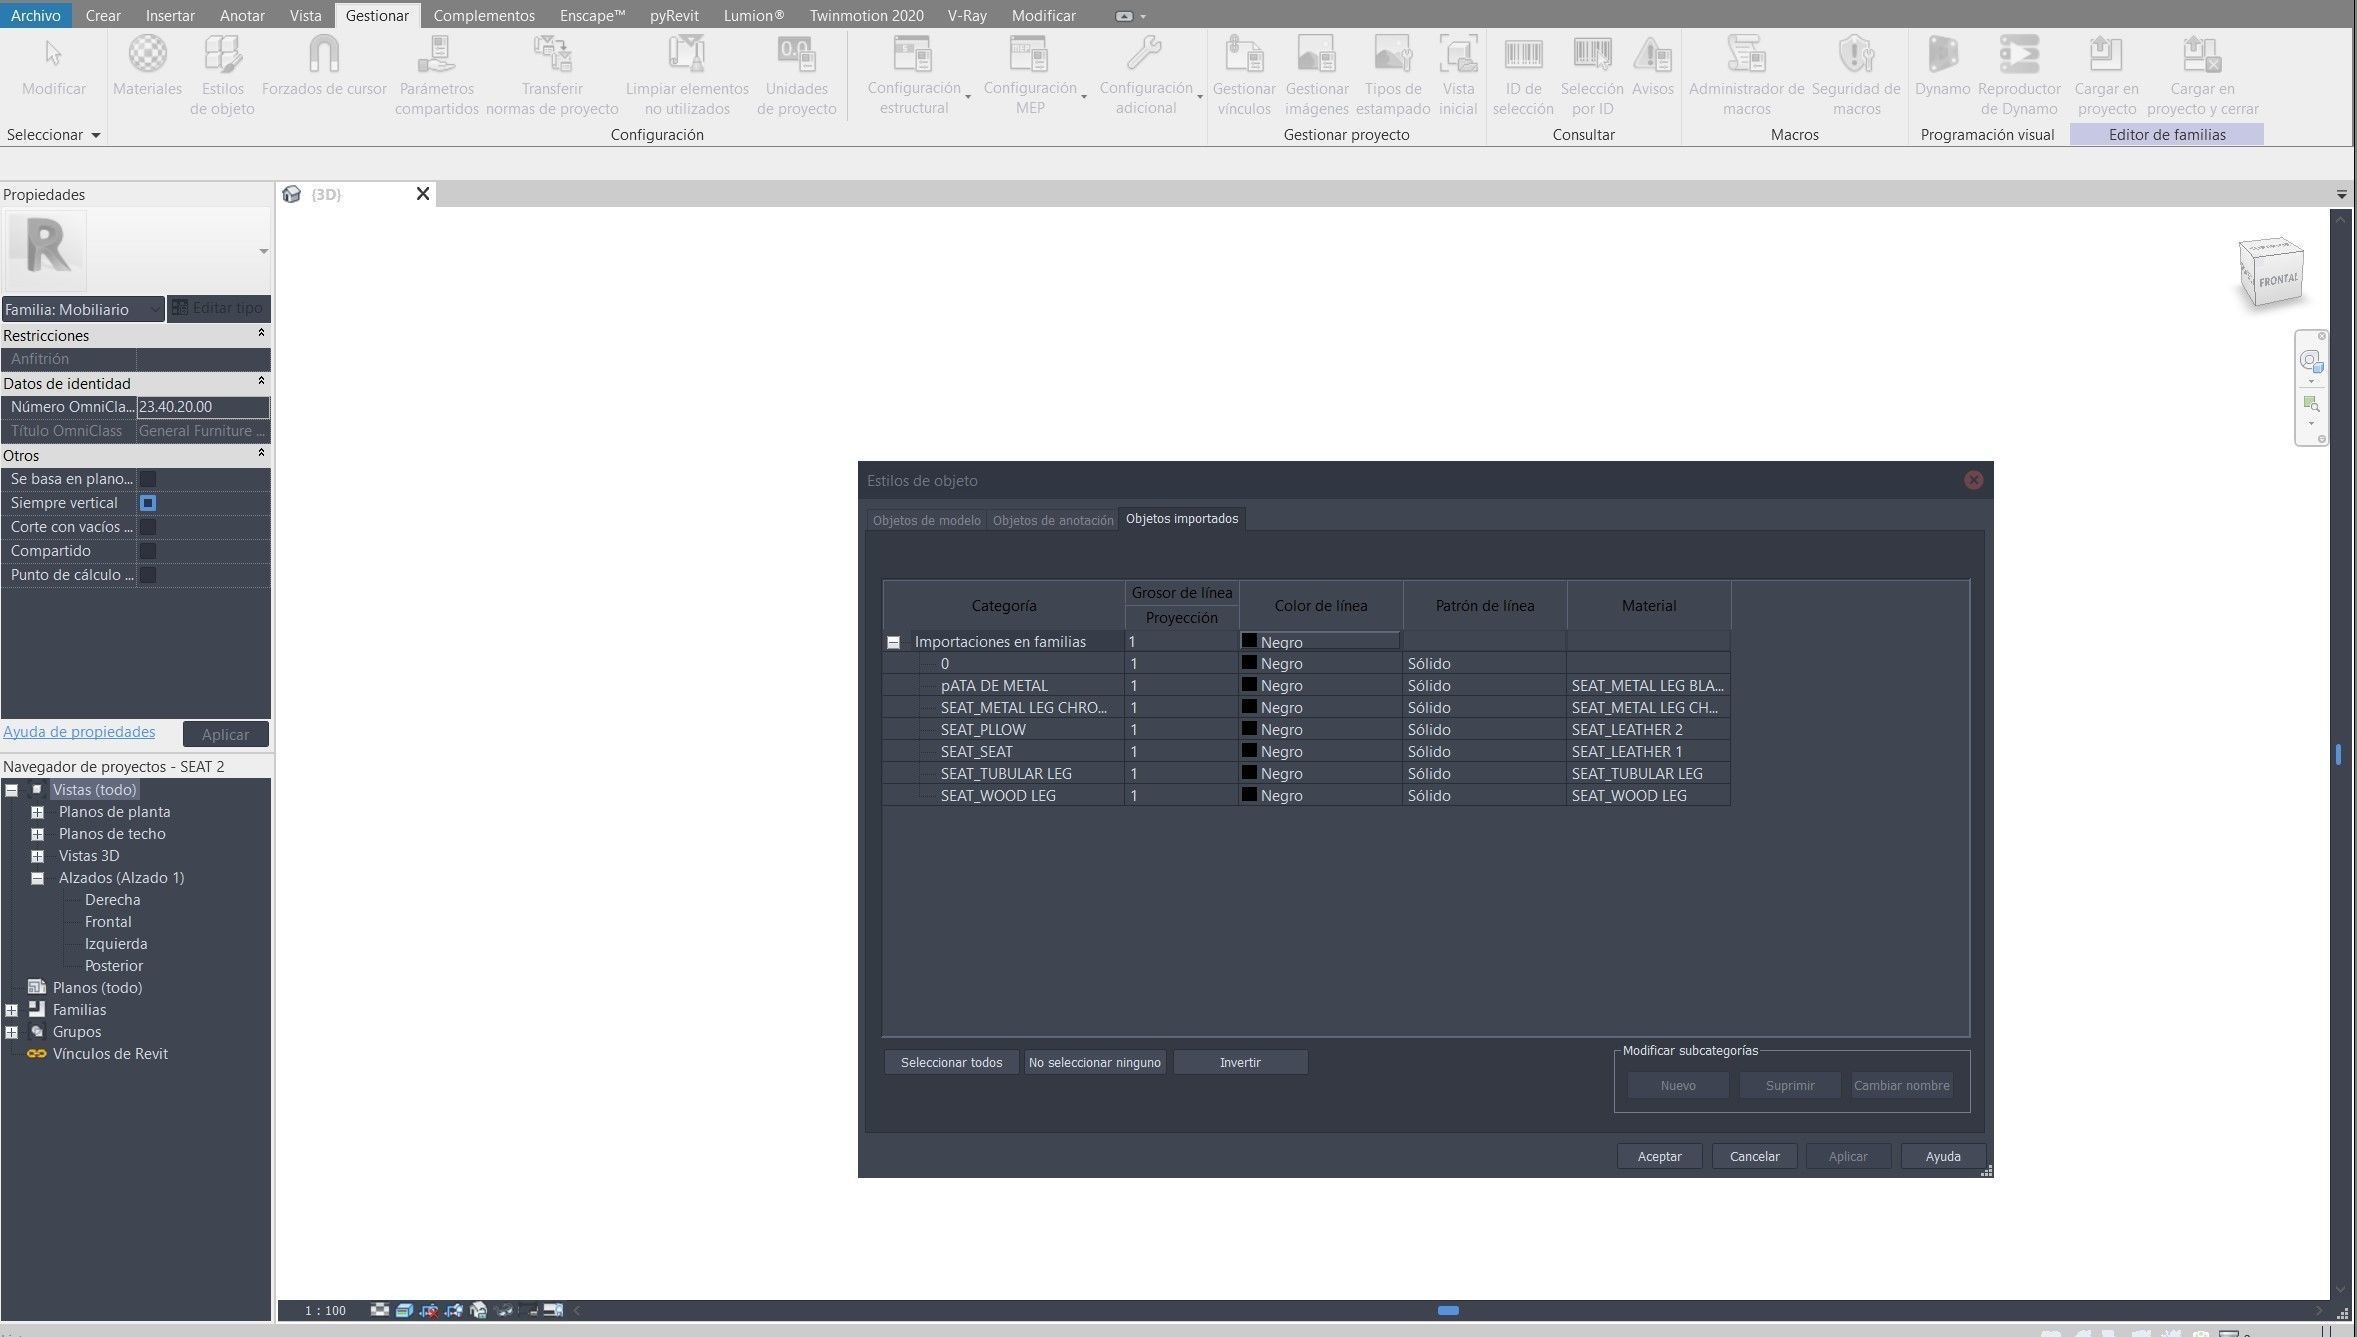This screenshot has height=1337, width=2357.
Task: Click the Seleccionar todos button
Action: 951,1062
